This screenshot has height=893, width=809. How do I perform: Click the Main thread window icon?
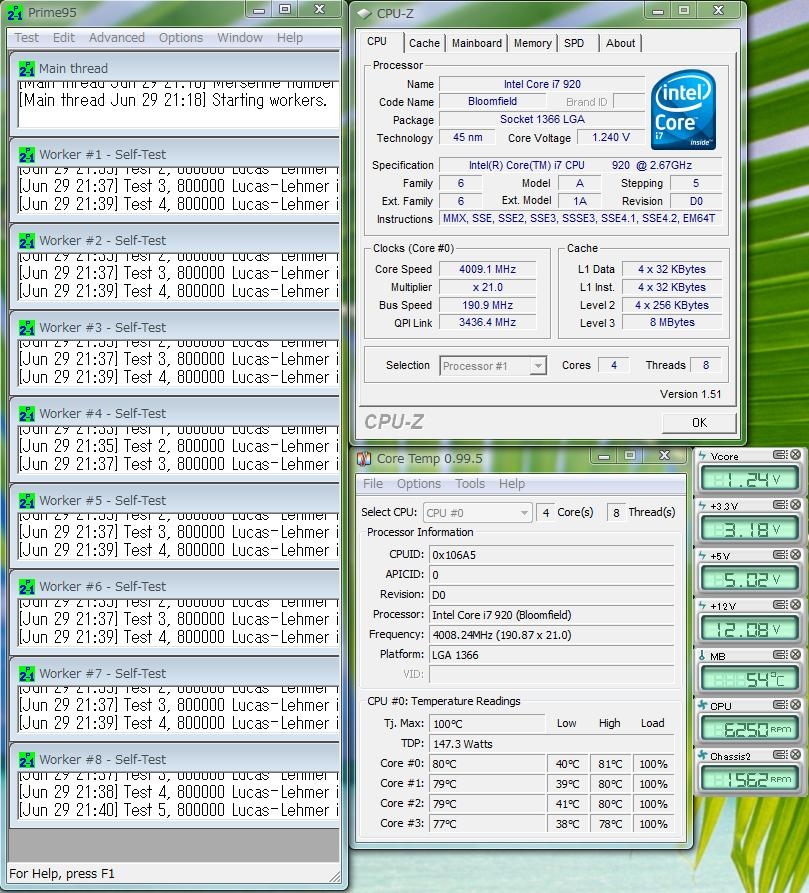point(27,68)
